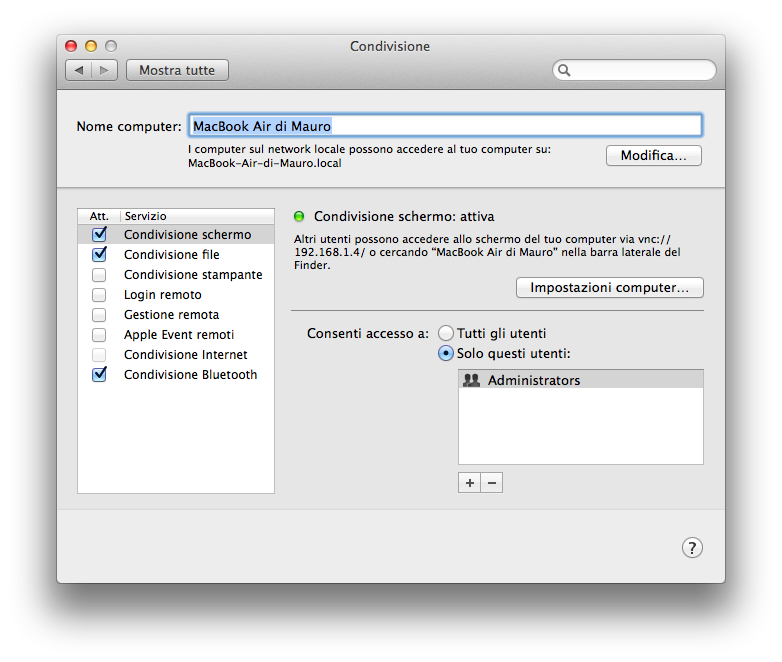Click the Modifica… button
782x662 pixels.
click(x=654, y=156)
